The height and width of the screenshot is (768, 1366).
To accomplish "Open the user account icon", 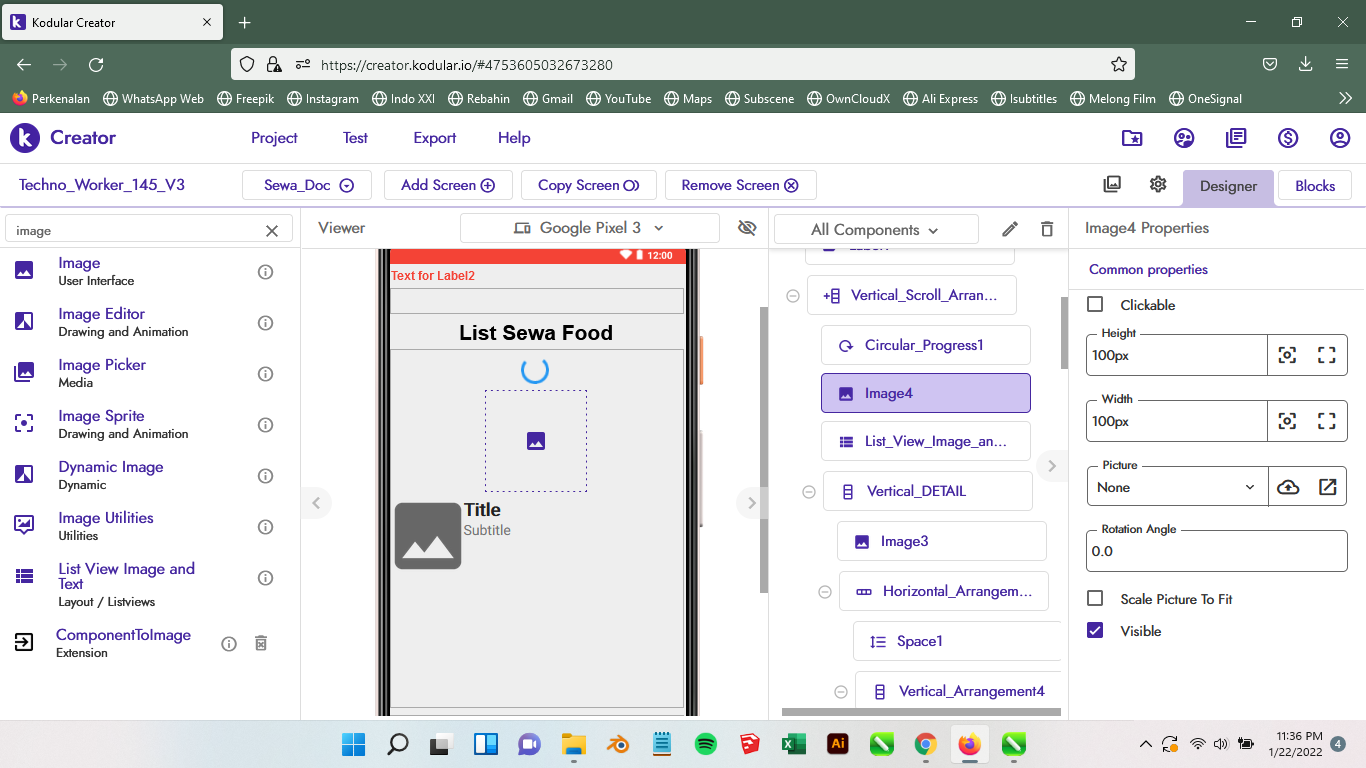I will (1340, 138).
